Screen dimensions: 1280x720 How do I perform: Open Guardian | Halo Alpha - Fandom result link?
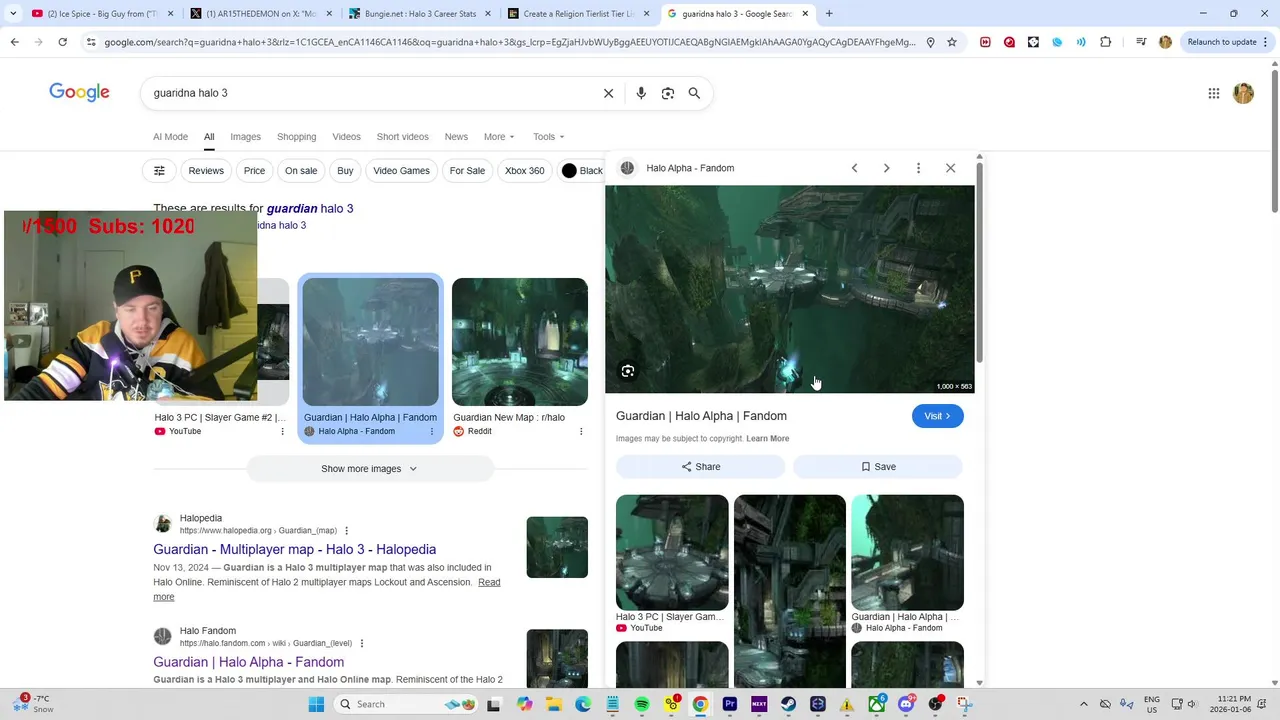tap(248, 662)
